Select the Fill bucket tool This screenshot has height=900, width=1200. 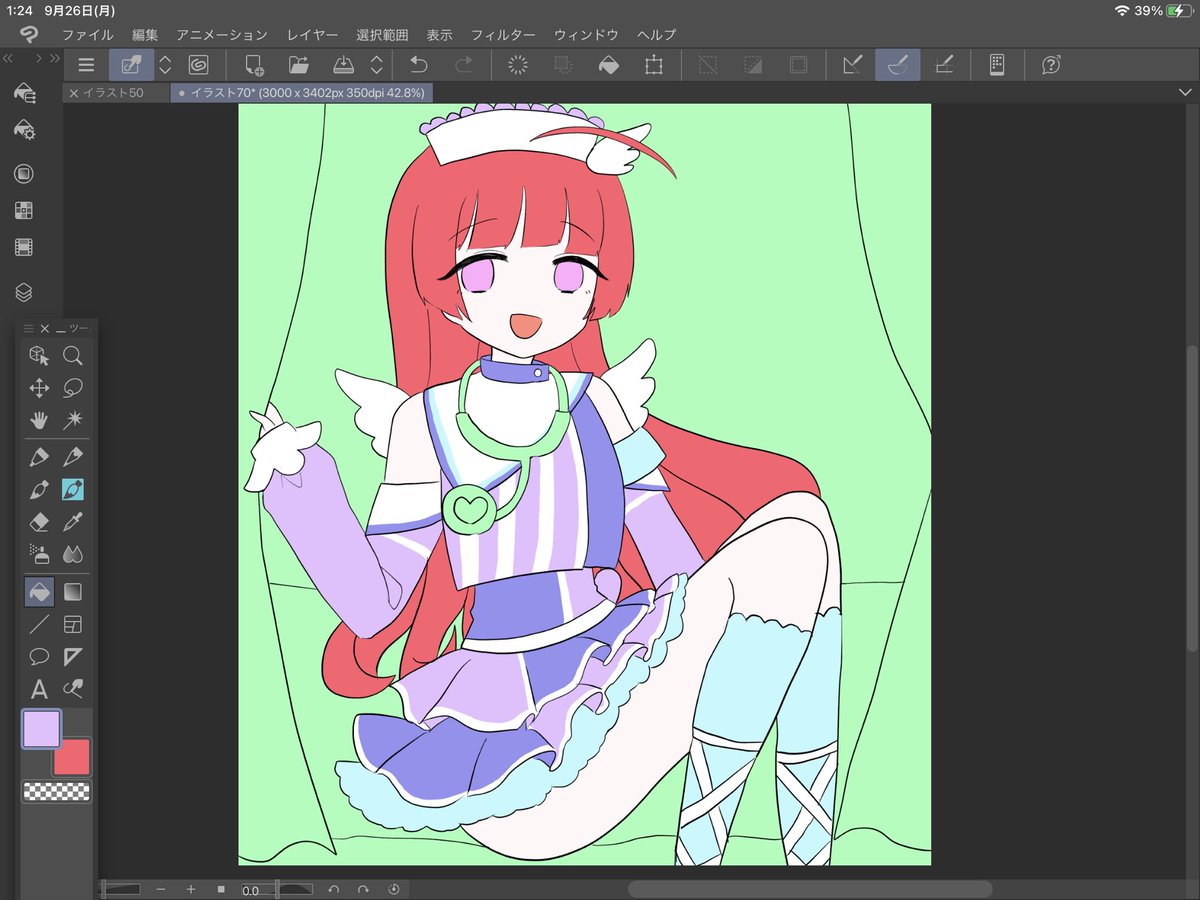point(39,592)
